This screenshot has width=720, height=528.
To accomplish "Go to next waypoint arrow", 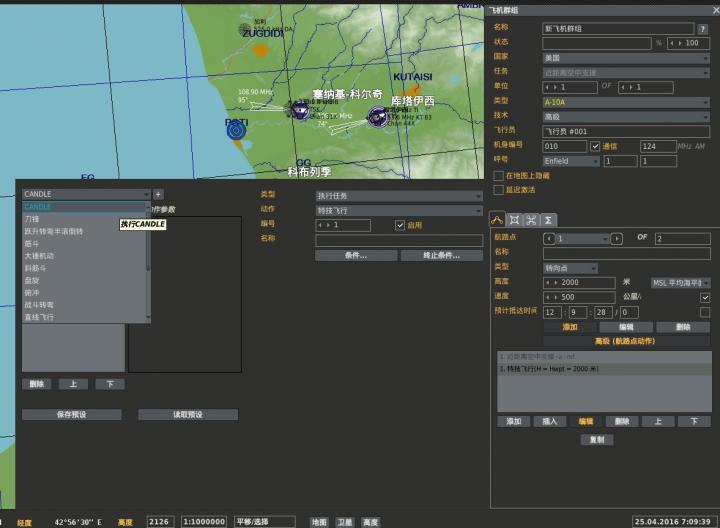I will tap(616, 239).
